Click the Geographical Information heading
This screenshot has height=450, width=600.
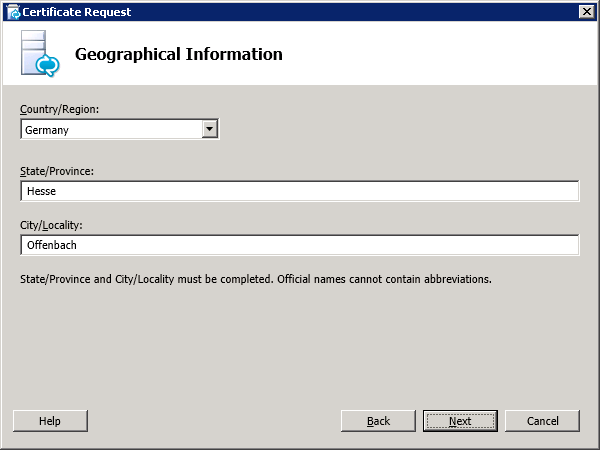click(179, 54)
